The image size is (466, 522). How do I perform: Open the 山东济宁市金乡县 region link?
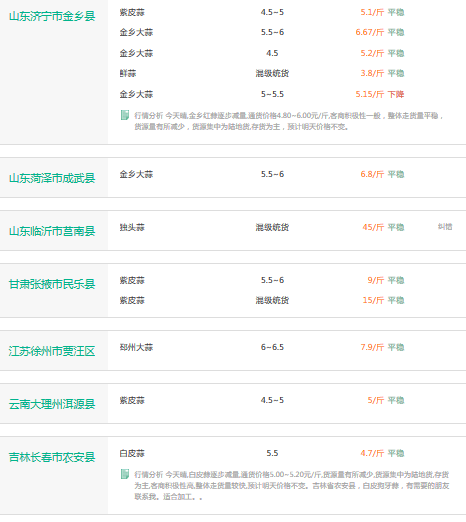(x=52, y=16)
